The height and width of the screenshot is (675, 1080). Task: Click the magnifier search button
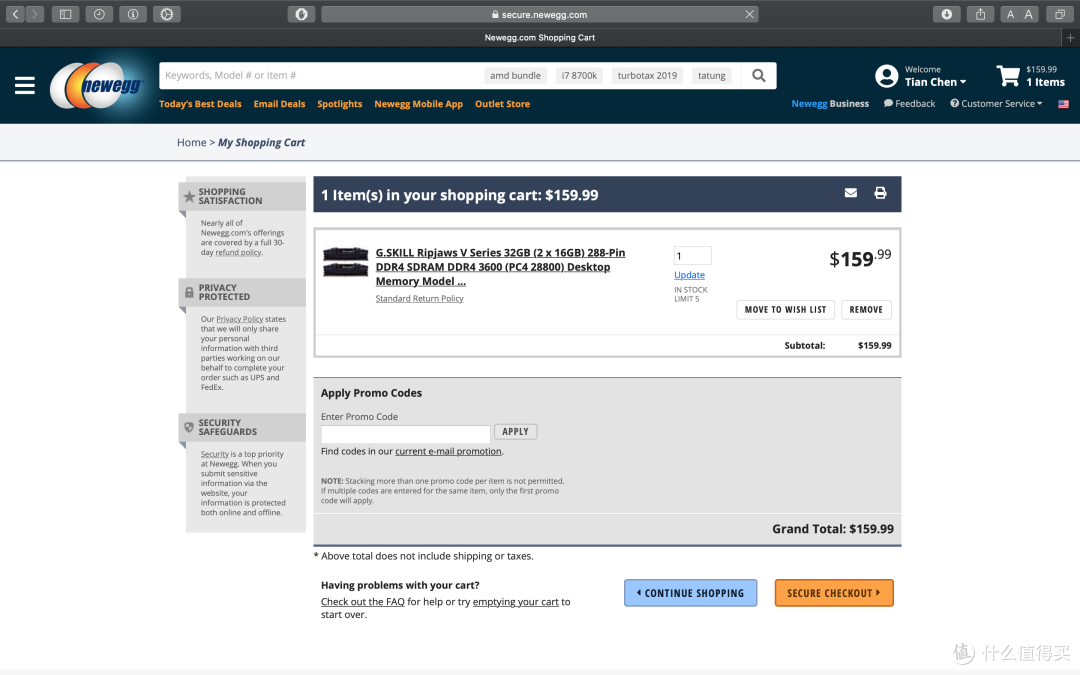(758, 75)
